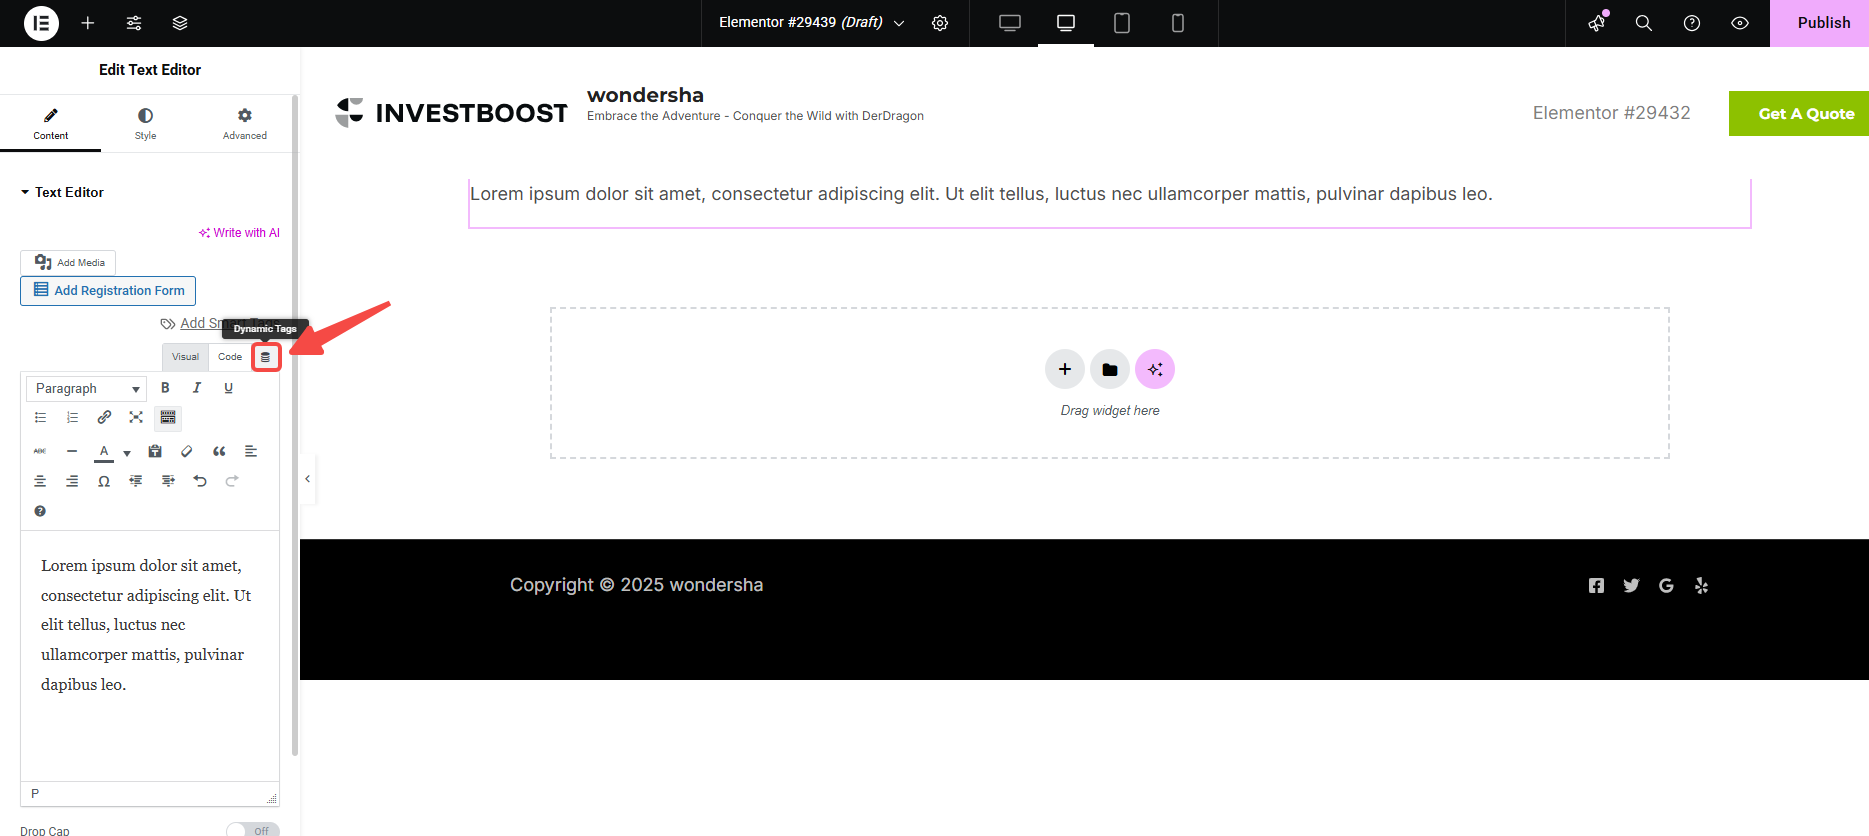1869x836 pixels.
Task: Click the undo arrow in editor
Action: tap(200, 481)
